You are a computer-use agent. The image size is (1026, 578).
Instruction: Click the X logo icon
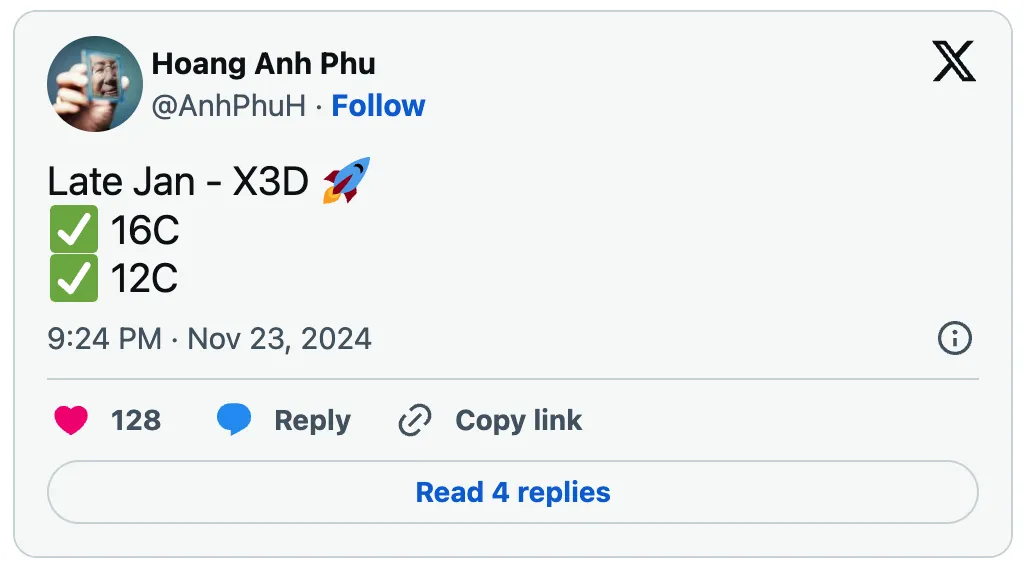[954, 61]
